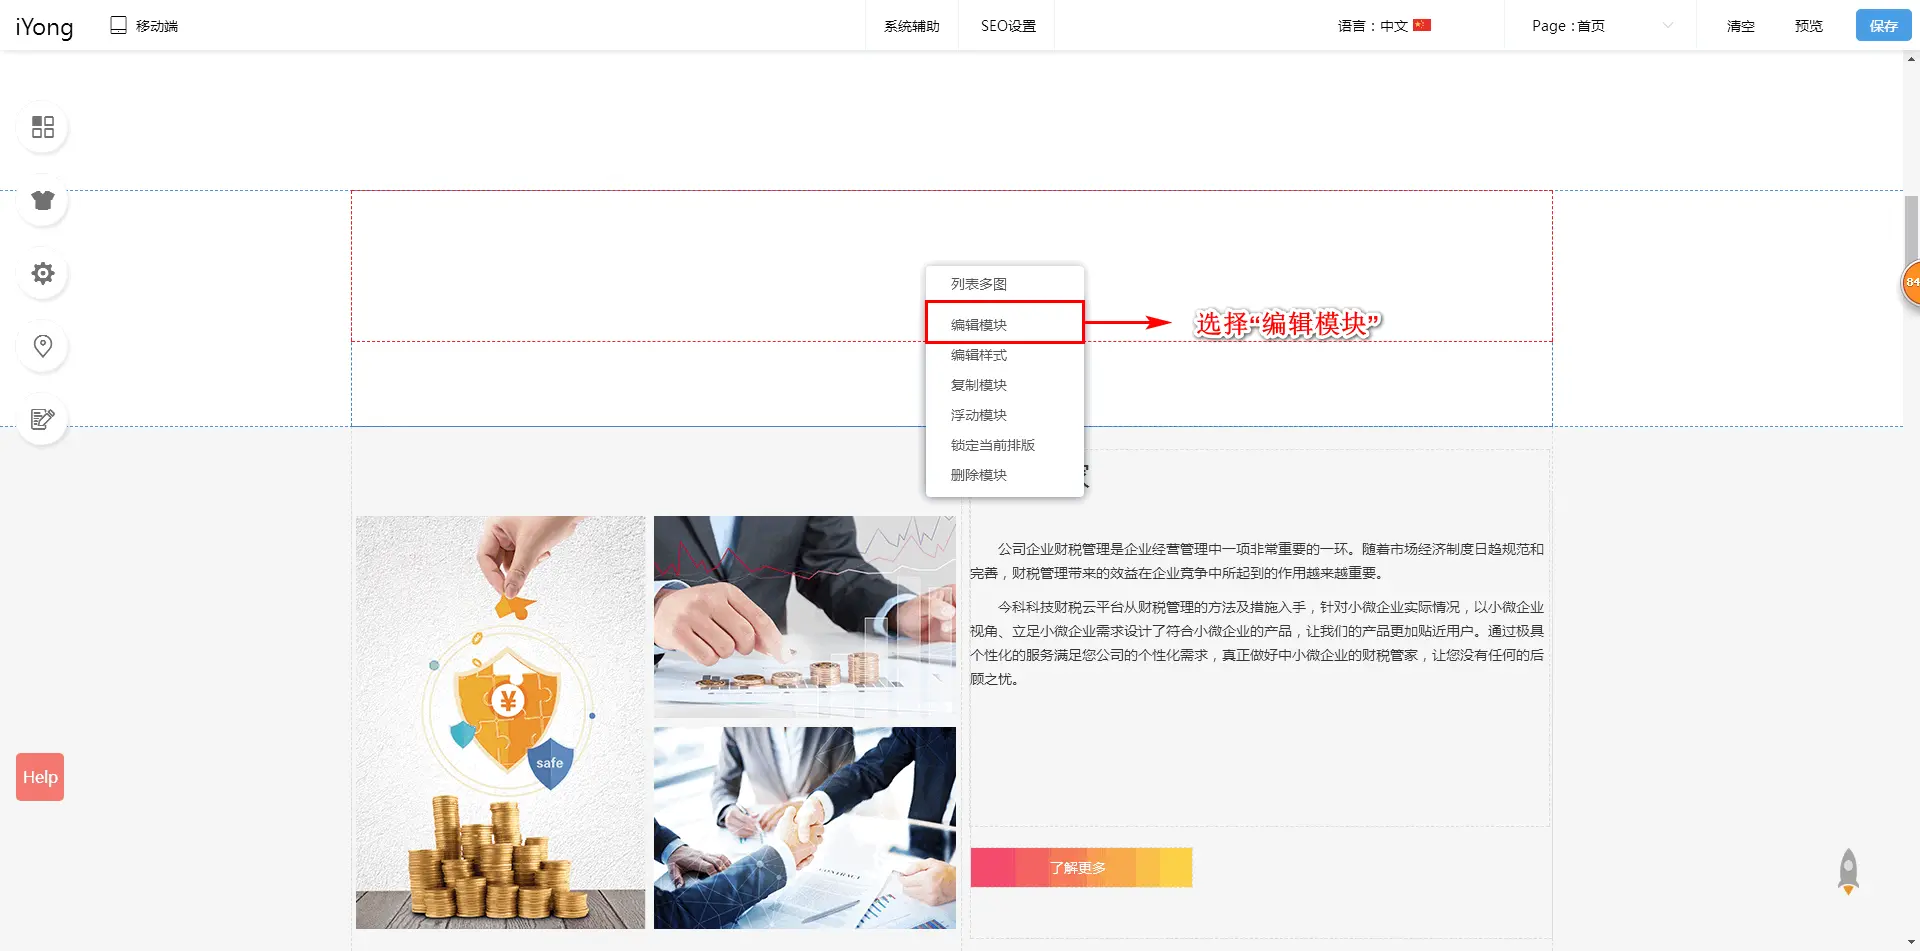This screenshot has width=1920, height=951.
Task: Open the edit note icon in sidebar
Action: 43,419
